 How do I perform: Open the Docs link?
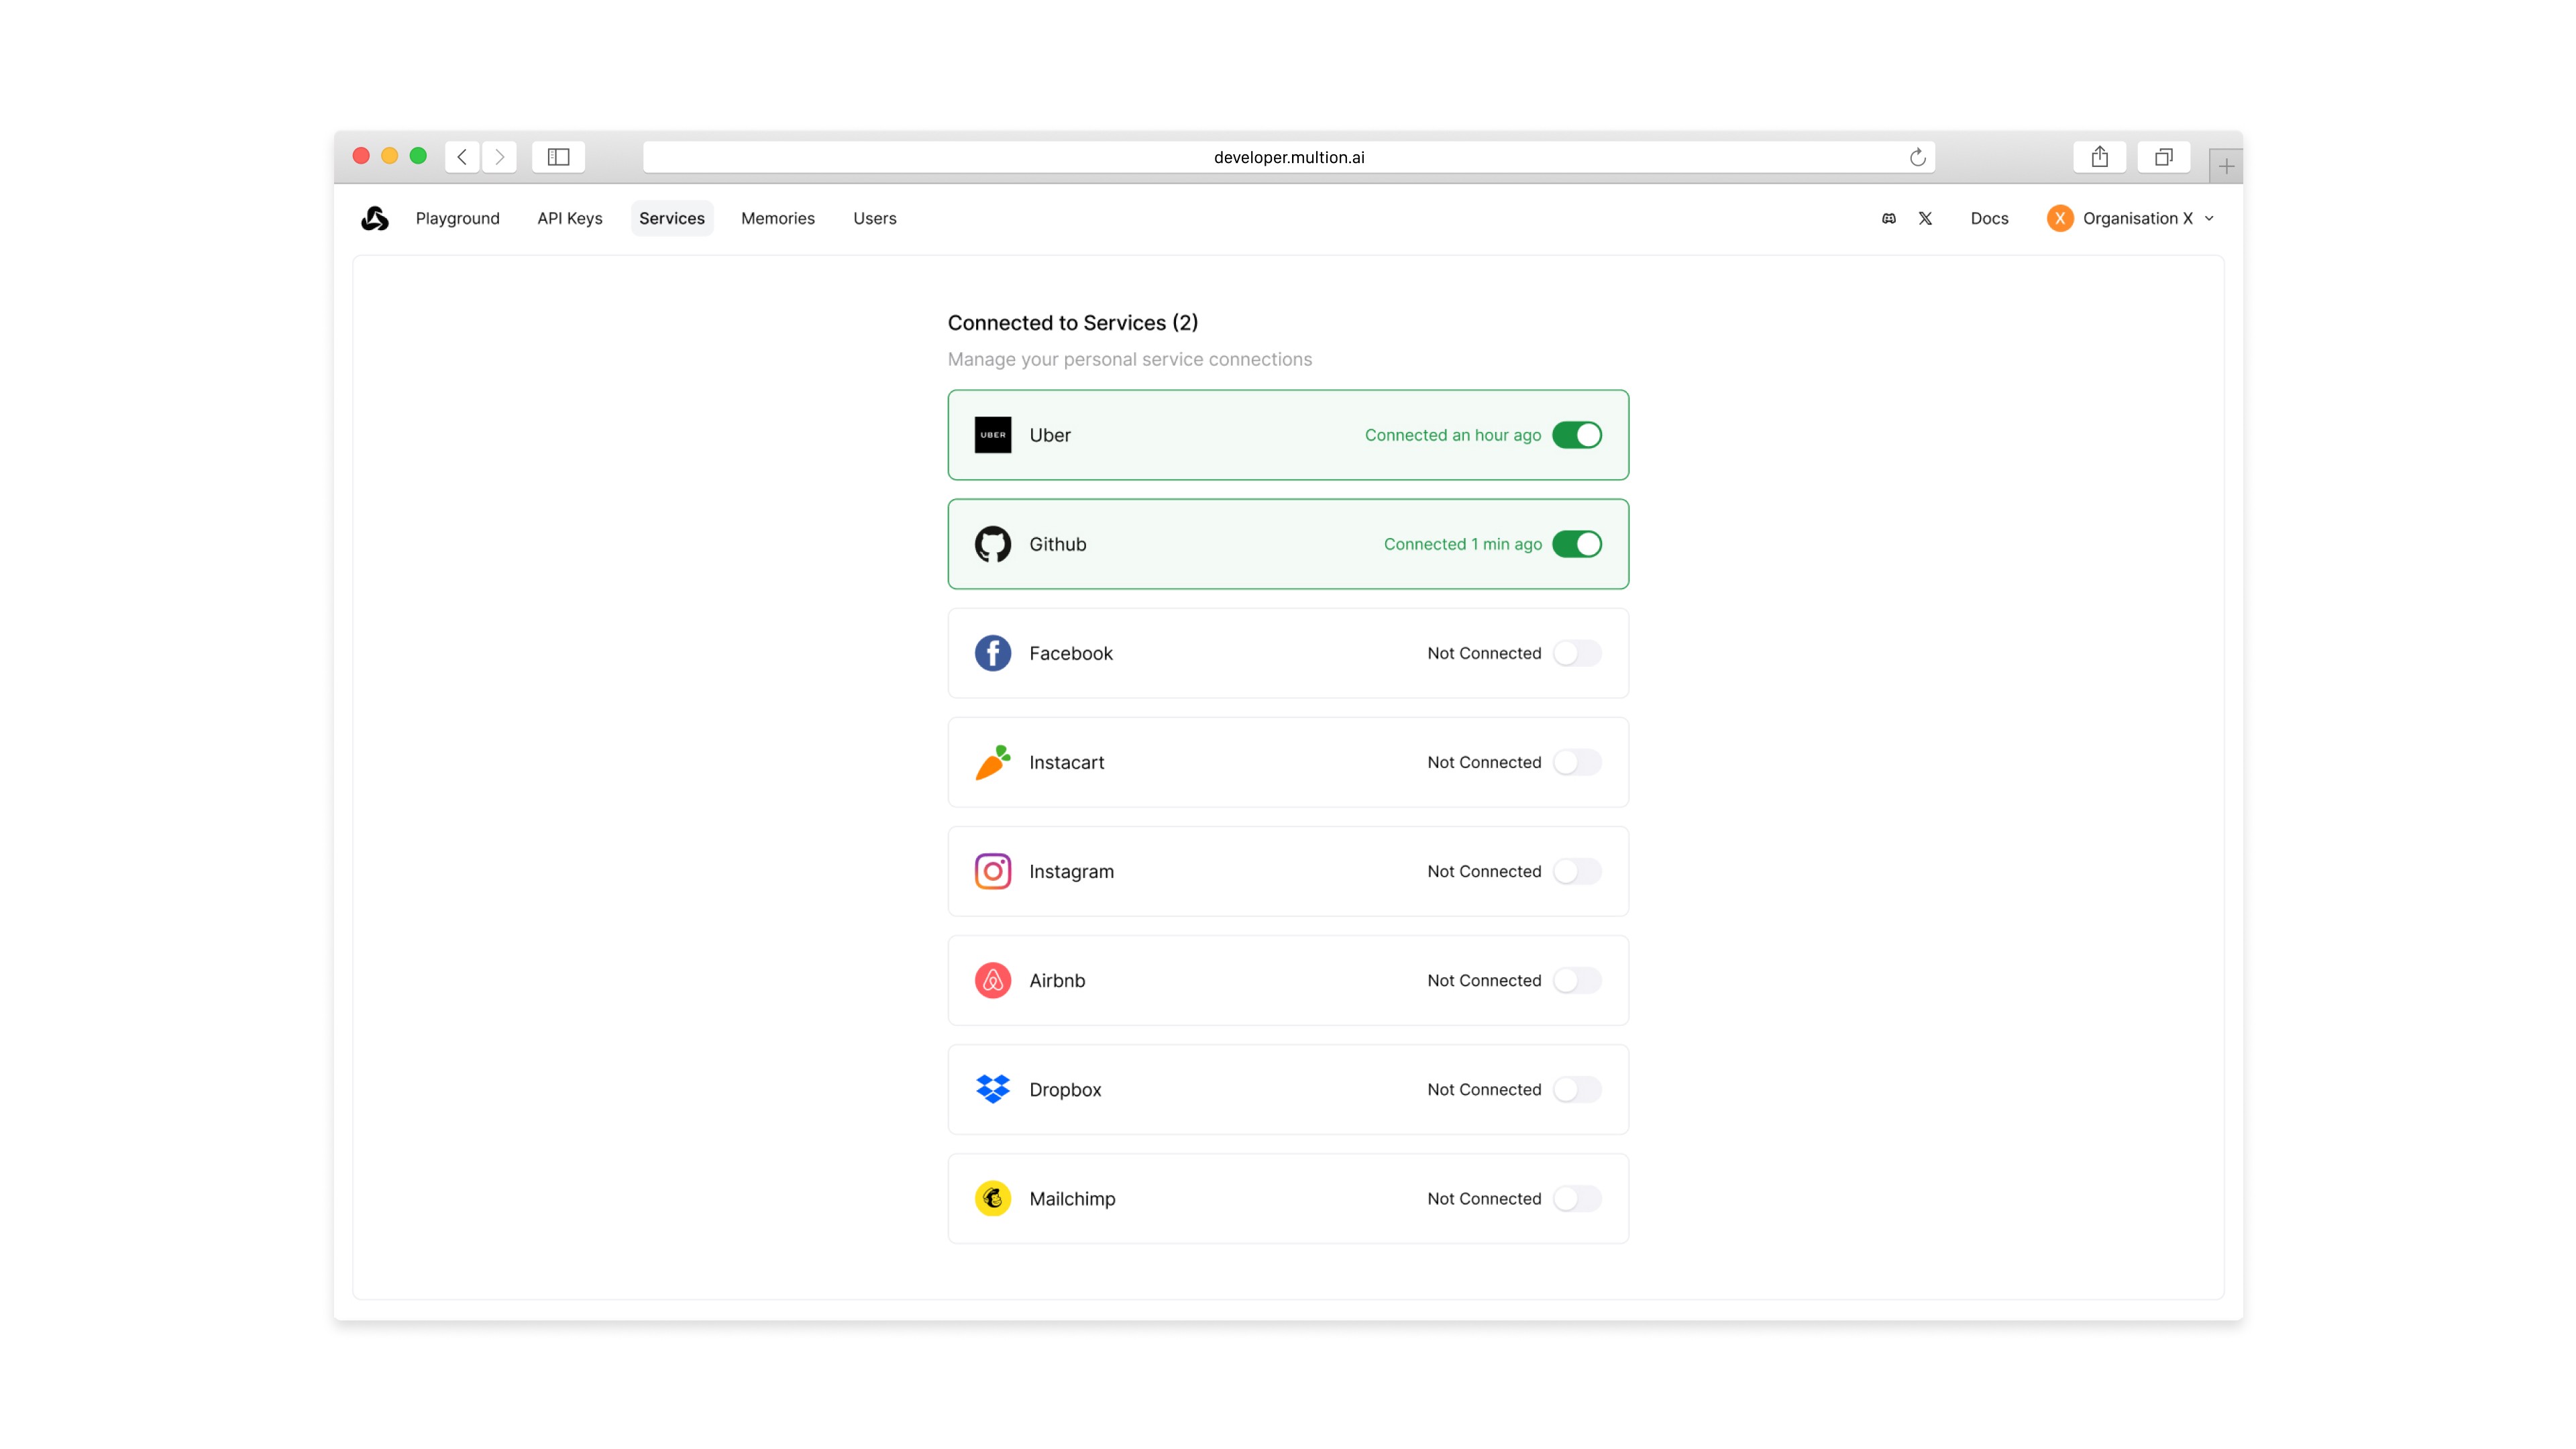[x=1989, y=218]
